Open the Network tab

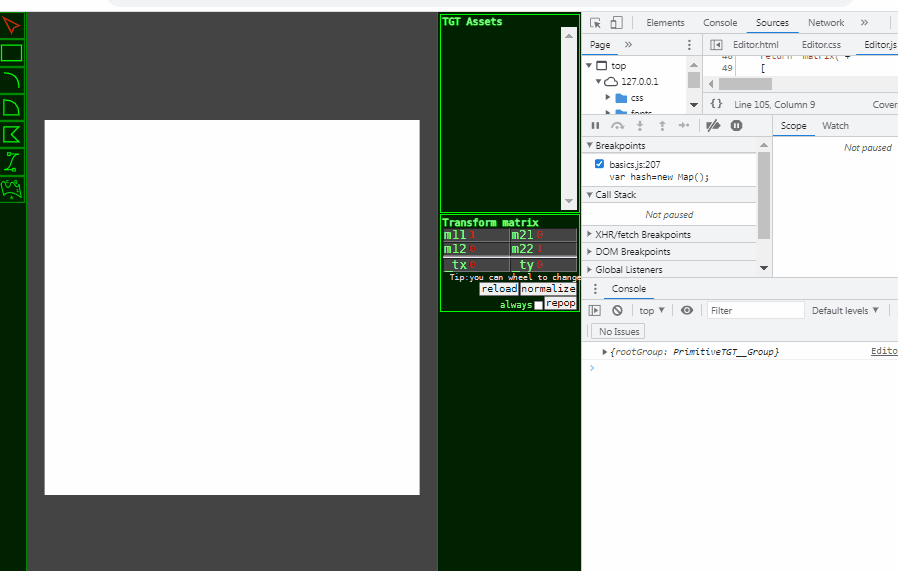[826, 23]
